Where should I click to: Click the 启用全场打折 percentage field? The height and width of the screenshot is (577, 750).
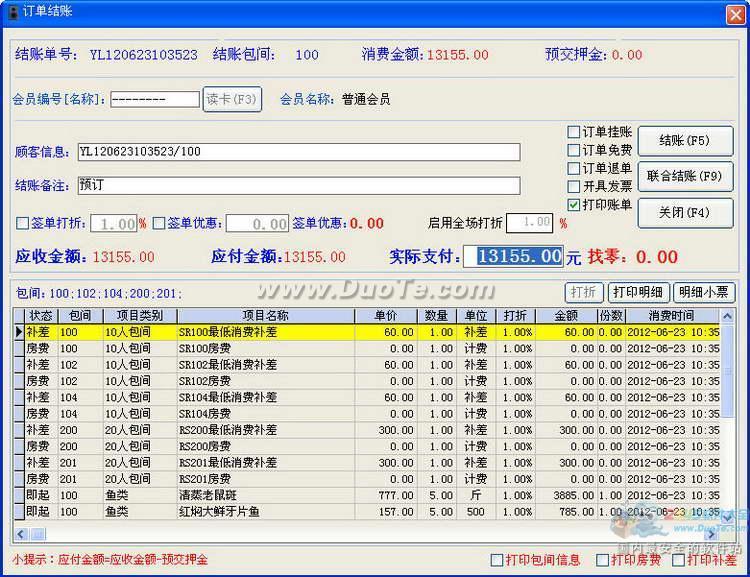(529, 223)
